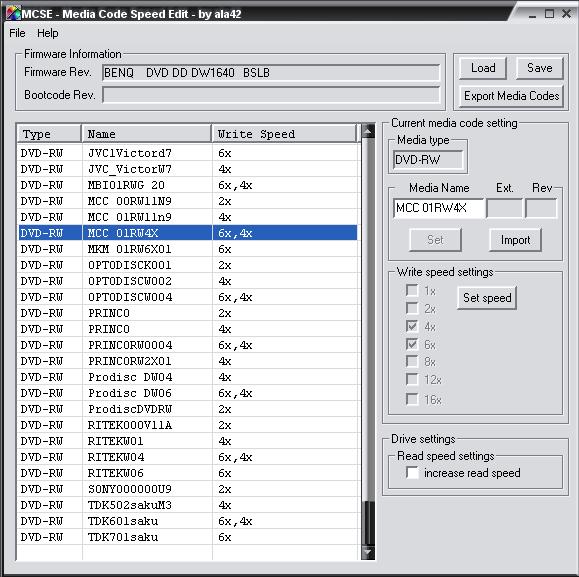Toggle the 8x write speed checkbox
This screenshot has width=579, height=577.
(412, 361)
